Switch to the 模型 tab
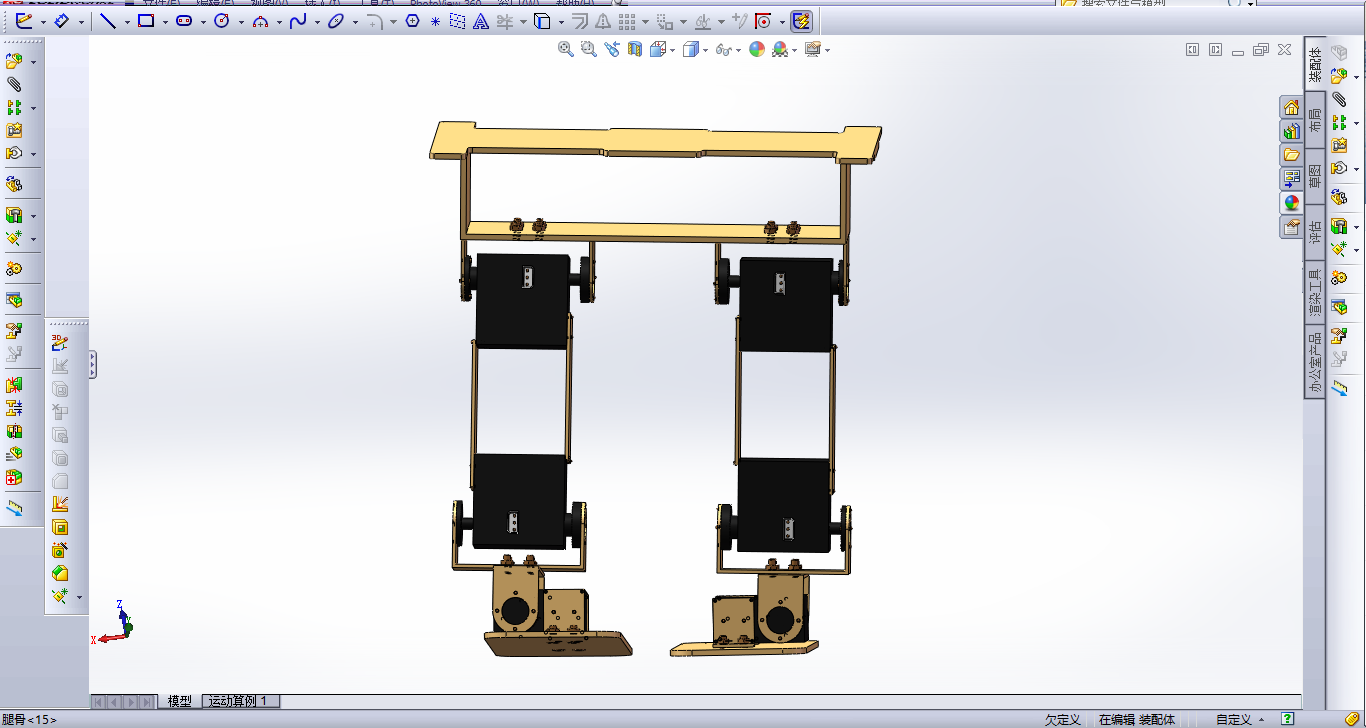The width and height of the screenshot is (1366, 728). [180, 701]
